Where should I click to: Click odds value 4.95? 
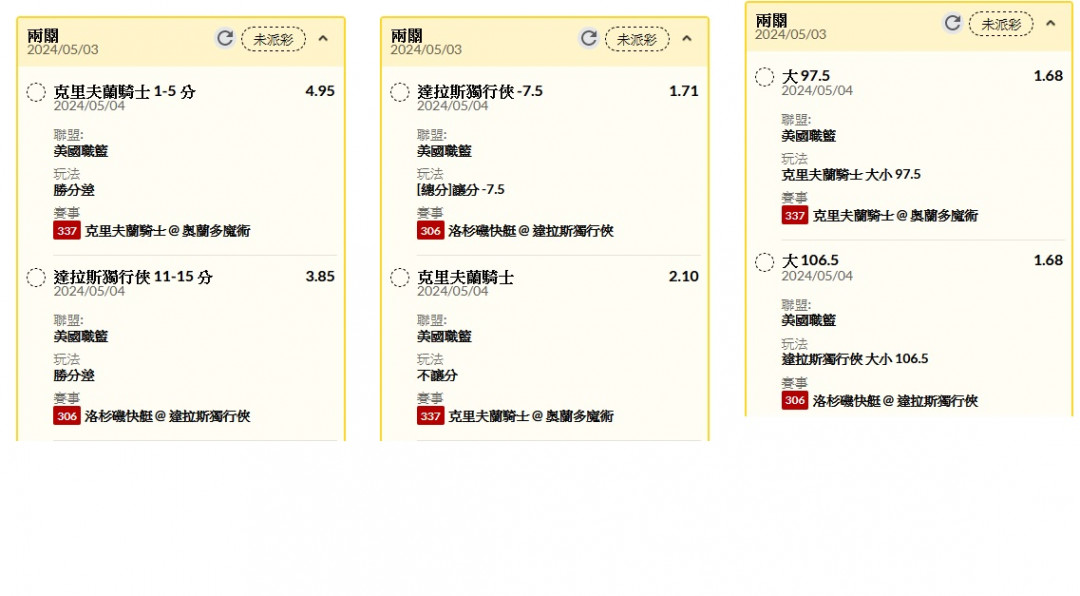(320, 91)
